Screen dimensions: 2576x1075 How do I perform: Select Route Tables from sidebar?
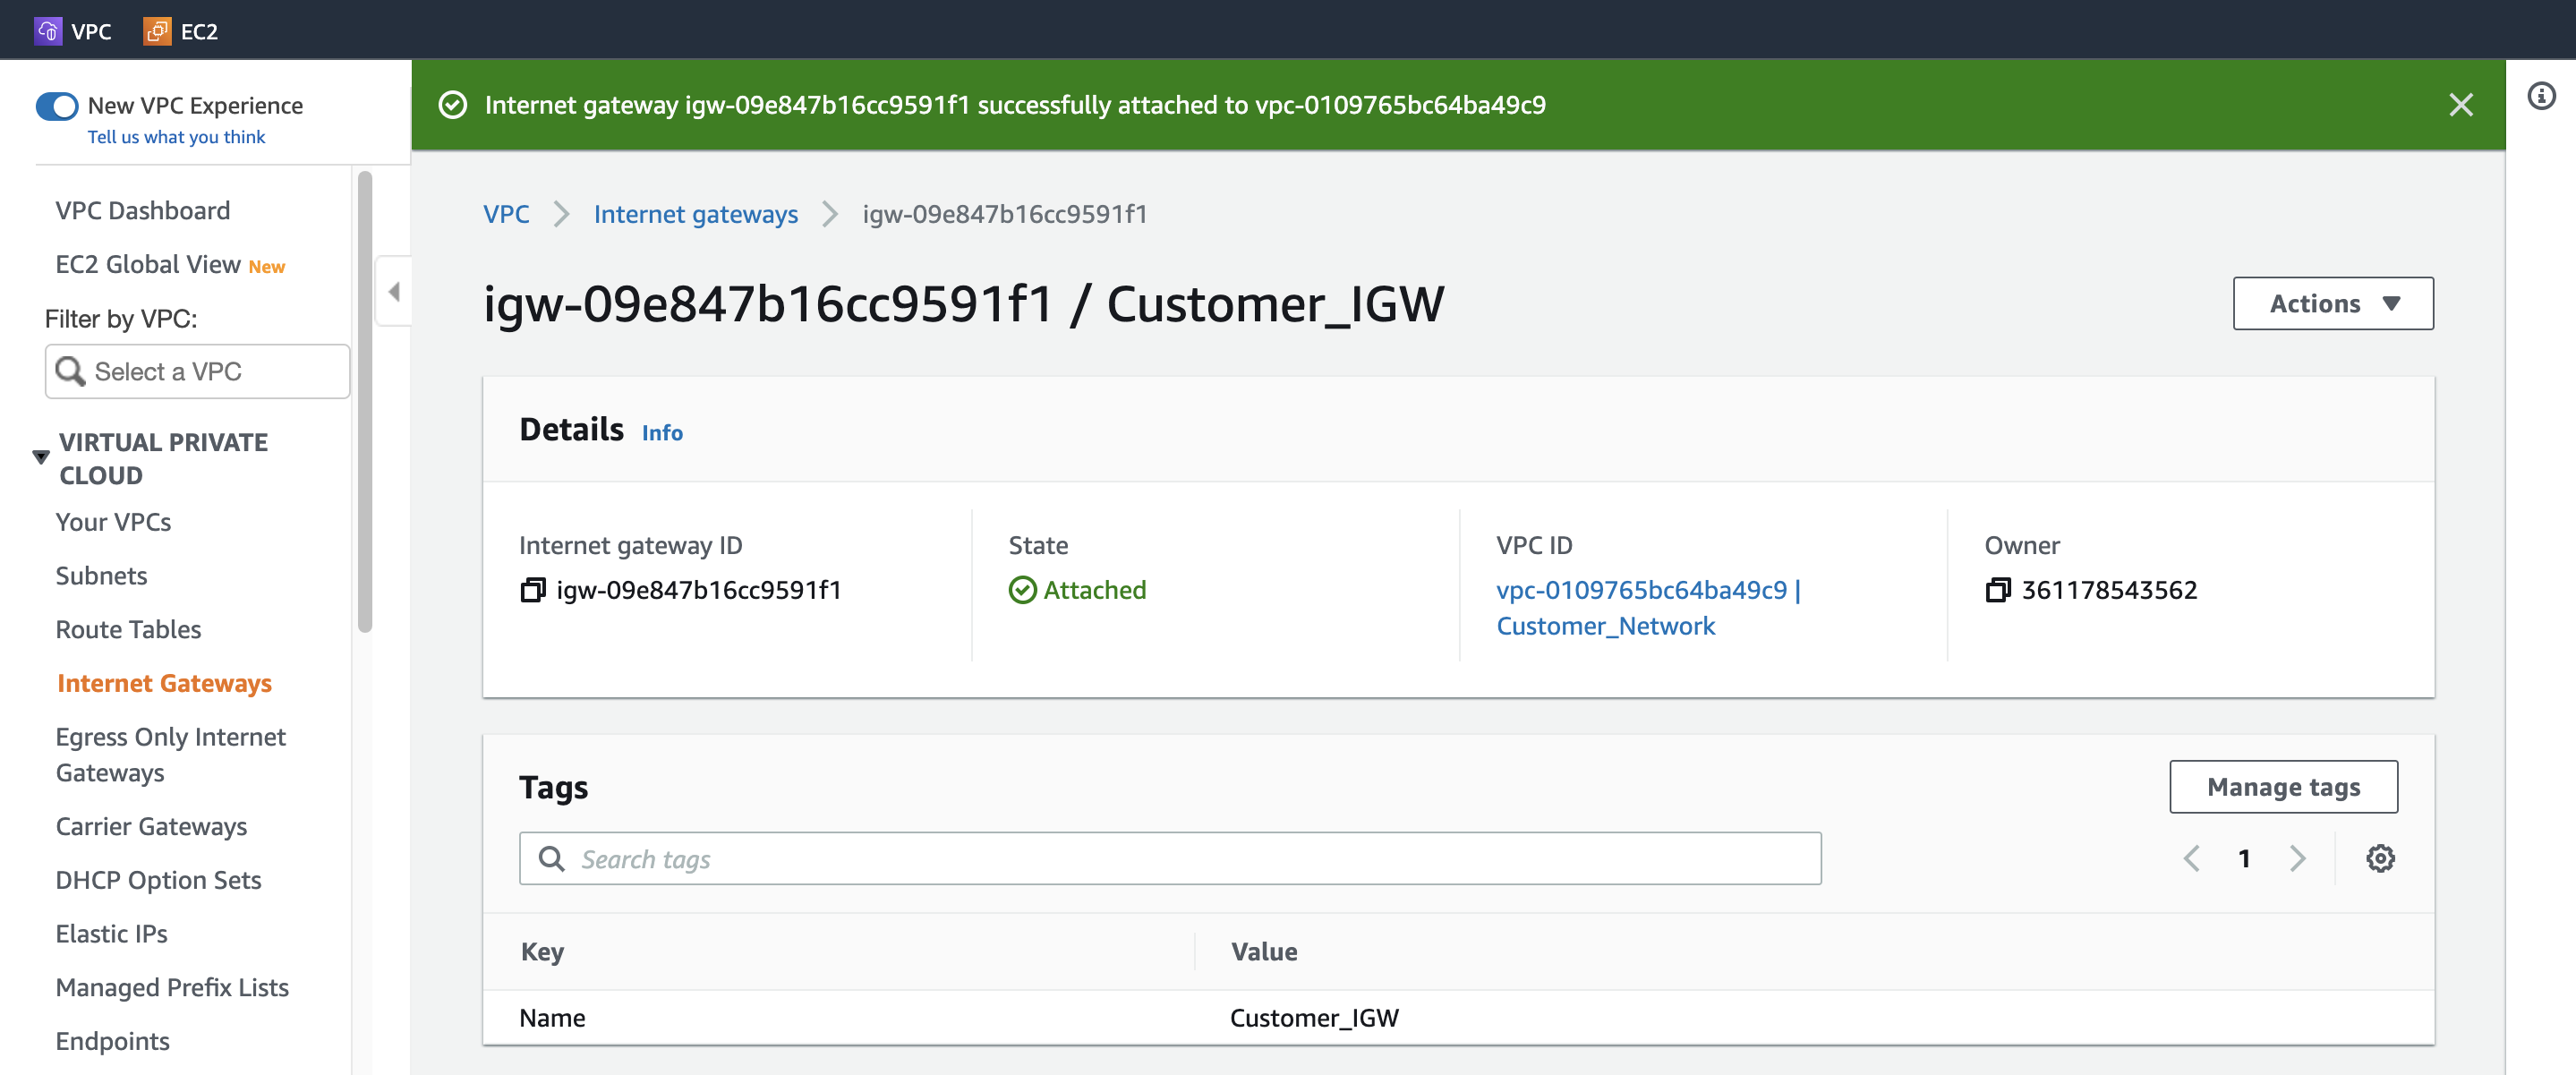(x=126, y=628)
